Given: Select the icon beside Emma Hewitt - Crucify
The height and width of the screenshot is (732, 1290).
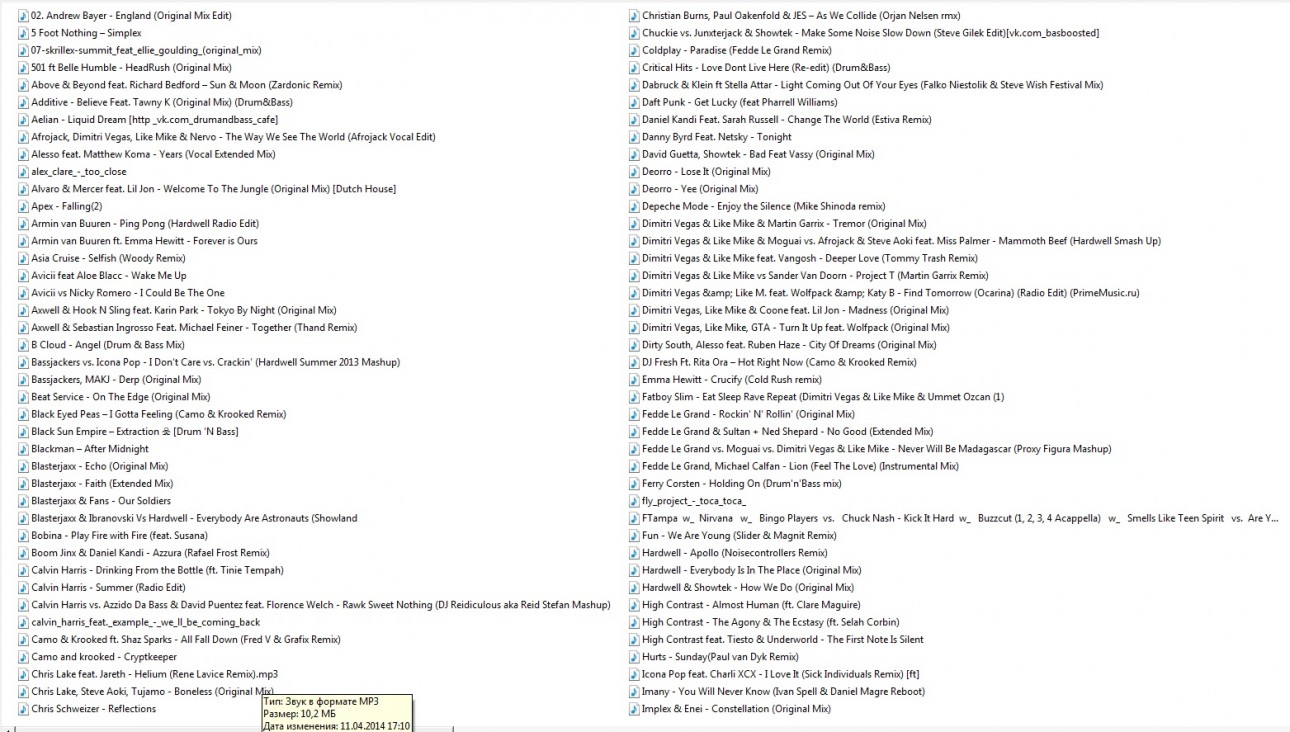Looking at the screenshot, I should [634, 380].
